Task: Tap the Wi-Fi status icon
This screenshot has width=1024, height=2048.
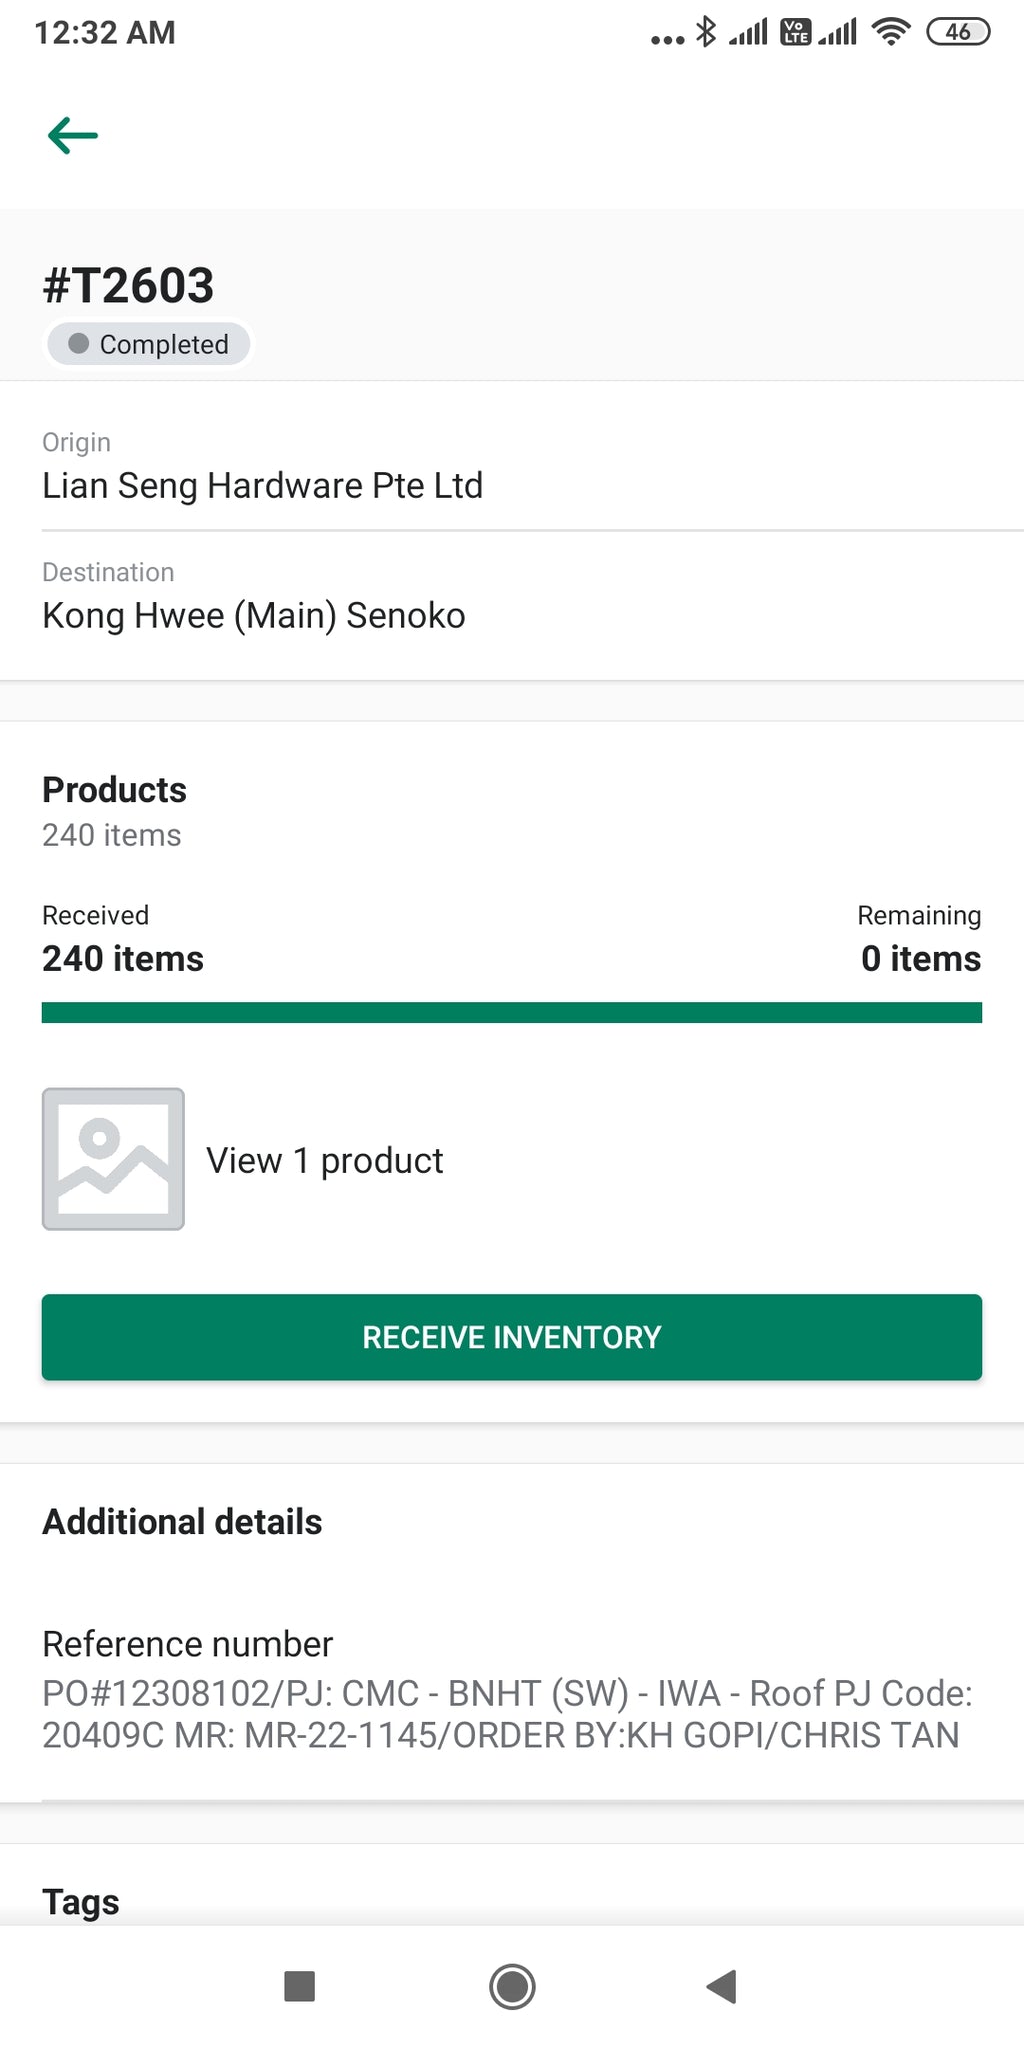Action: (x=890, y=32)
